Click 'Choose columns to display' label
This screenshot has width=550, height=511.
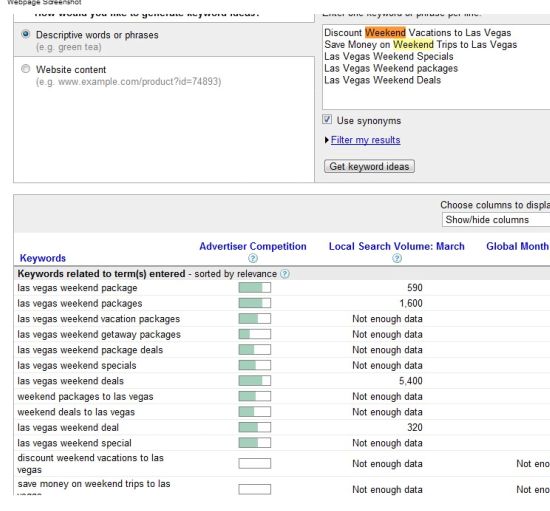pos(495,205)
